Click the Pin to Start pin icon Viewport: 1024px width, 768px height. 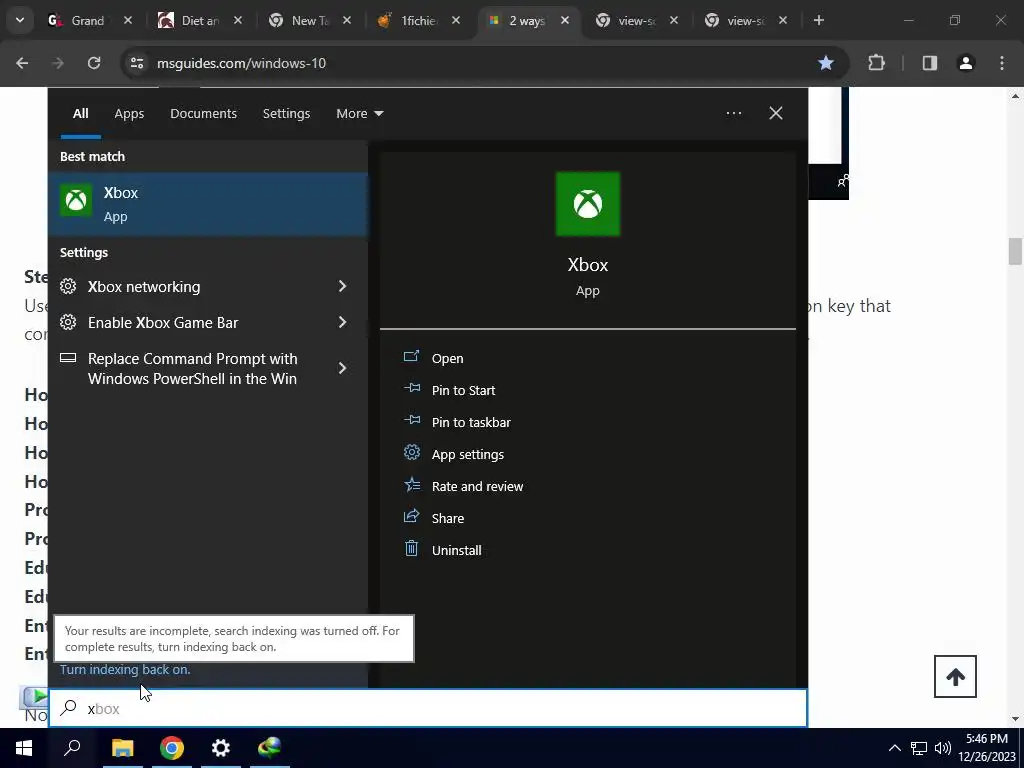click(x=411, y=389)
